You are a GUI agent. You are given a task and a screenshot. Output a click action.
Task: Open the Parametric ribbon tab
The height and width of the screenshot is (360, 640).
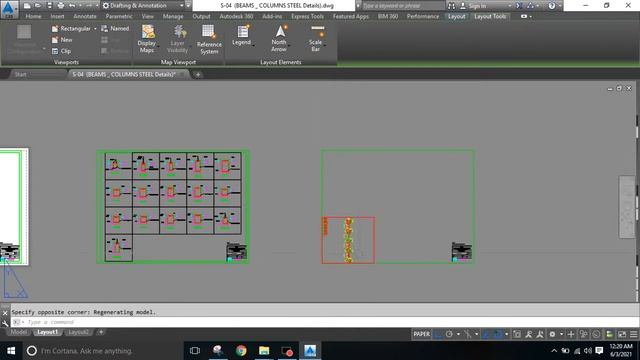[x=119, y=16]
